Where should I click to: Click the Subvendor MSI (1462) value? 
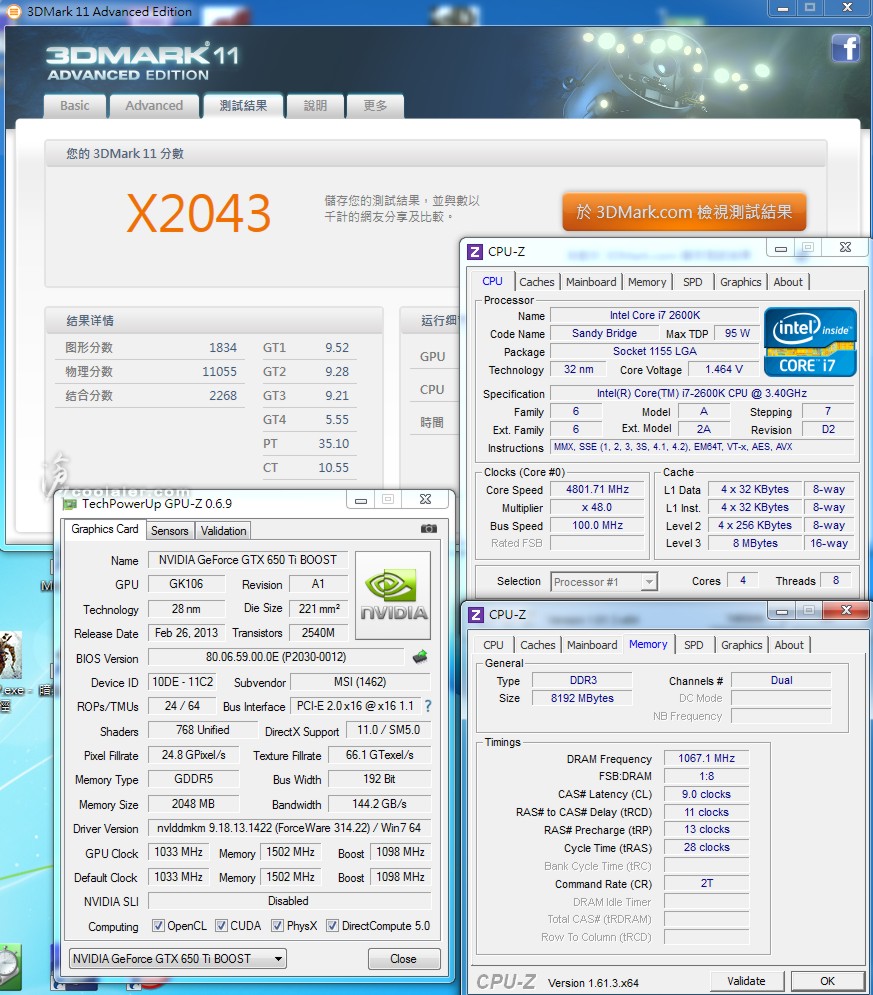(360, 682)
